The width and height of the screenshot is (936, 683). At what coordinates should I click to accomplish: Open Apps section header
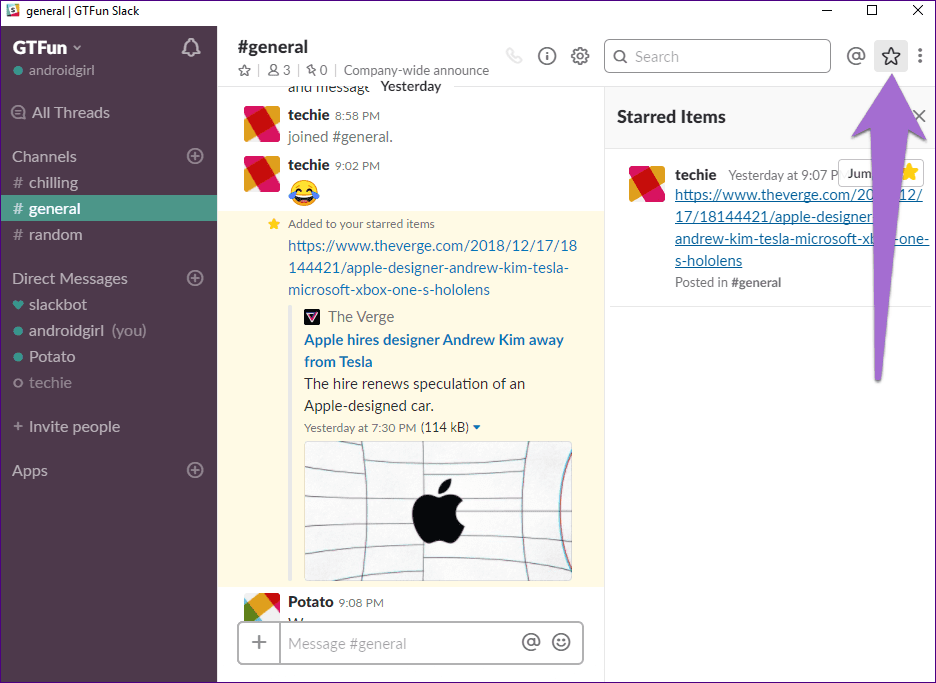coord(30,470)
